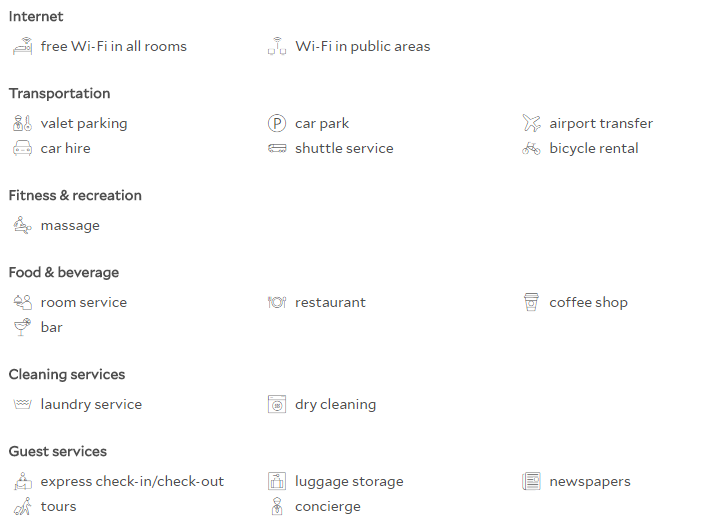The image size is (726, 530).
Task: Select the luggage storage icon
Action: (277, 481)
